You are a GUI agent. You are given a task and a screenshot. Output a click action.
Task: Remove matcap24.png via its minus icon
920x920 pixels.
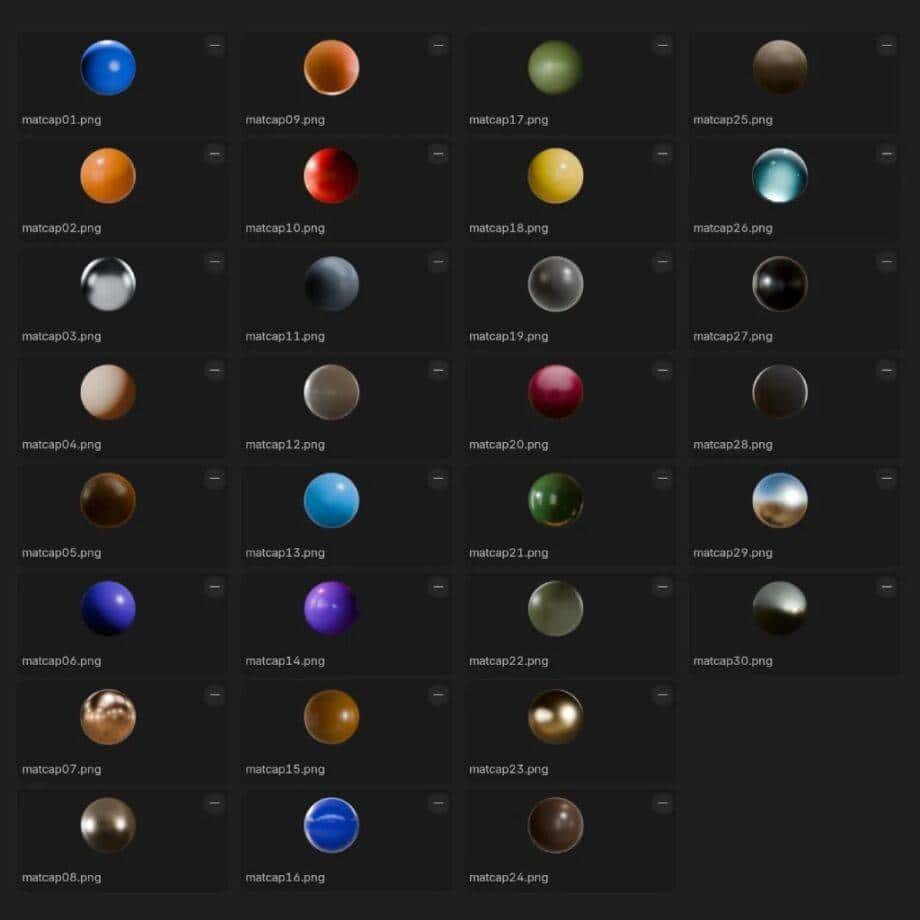click(662, 803)
